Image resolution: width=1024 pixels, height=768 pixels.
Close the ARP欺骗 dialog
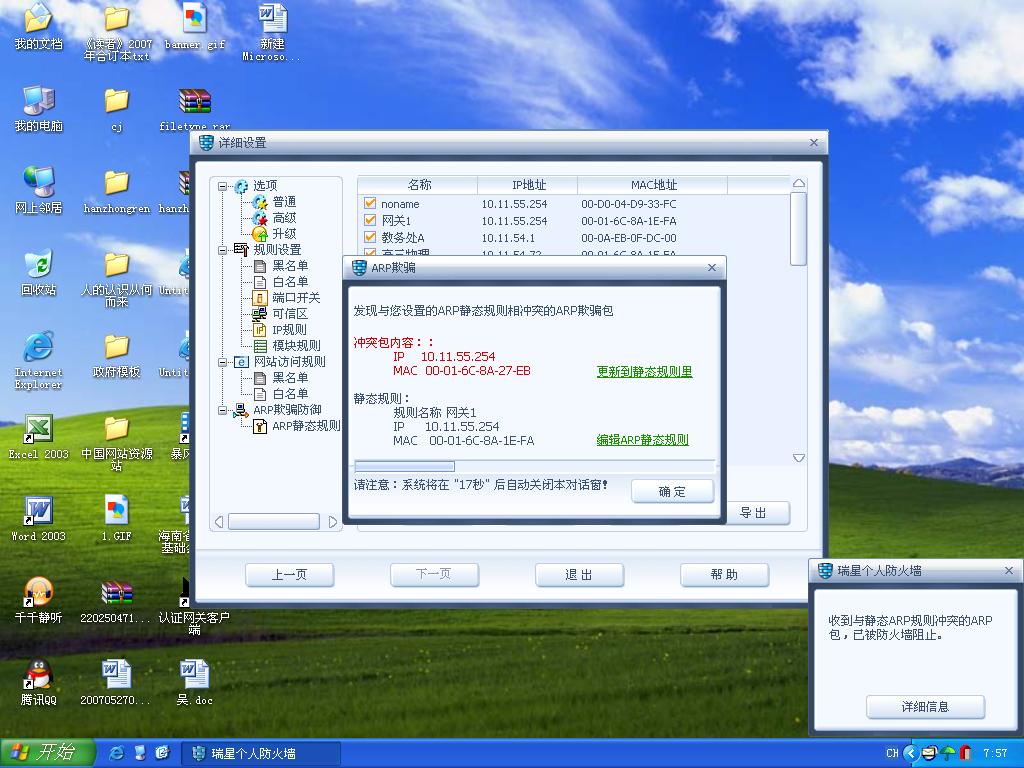(712, 268)
